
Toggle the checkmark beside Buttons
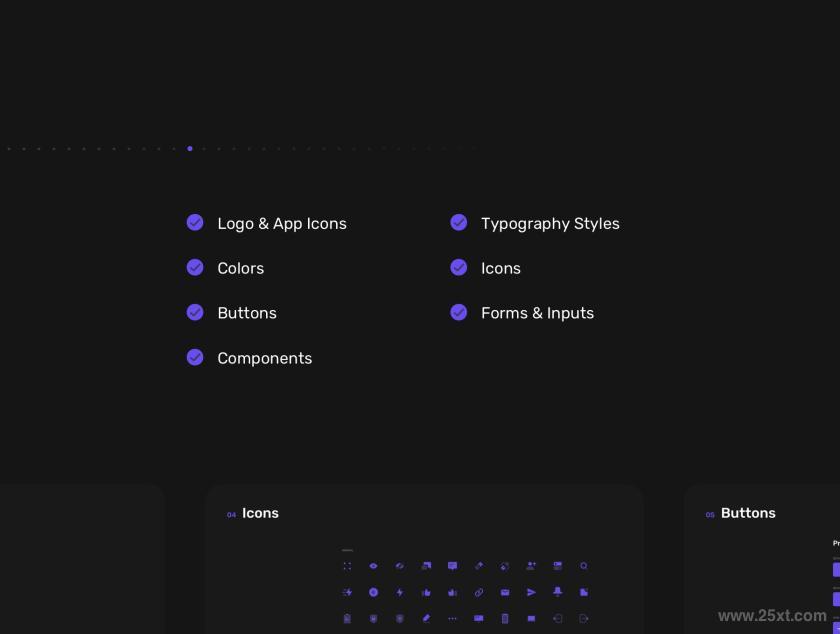point(195,312)
